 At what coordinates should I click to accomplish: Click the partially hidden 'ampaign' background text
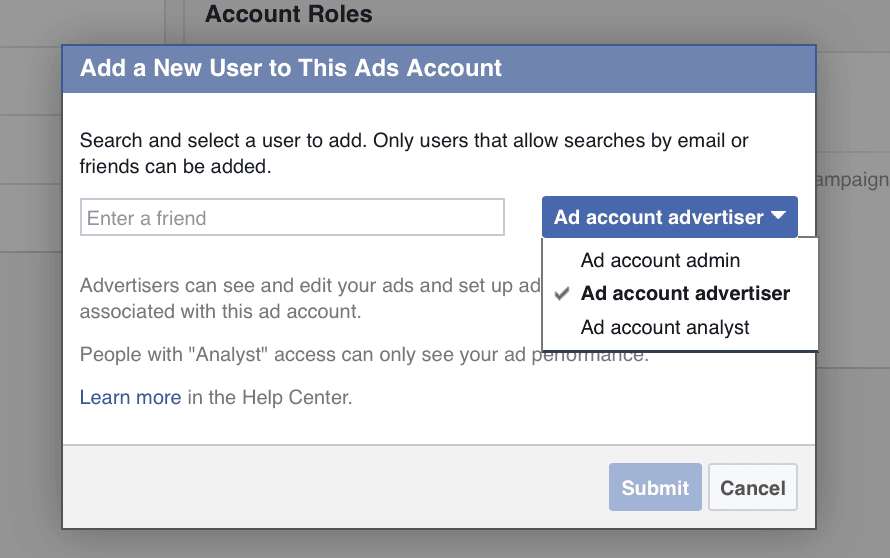853,180
